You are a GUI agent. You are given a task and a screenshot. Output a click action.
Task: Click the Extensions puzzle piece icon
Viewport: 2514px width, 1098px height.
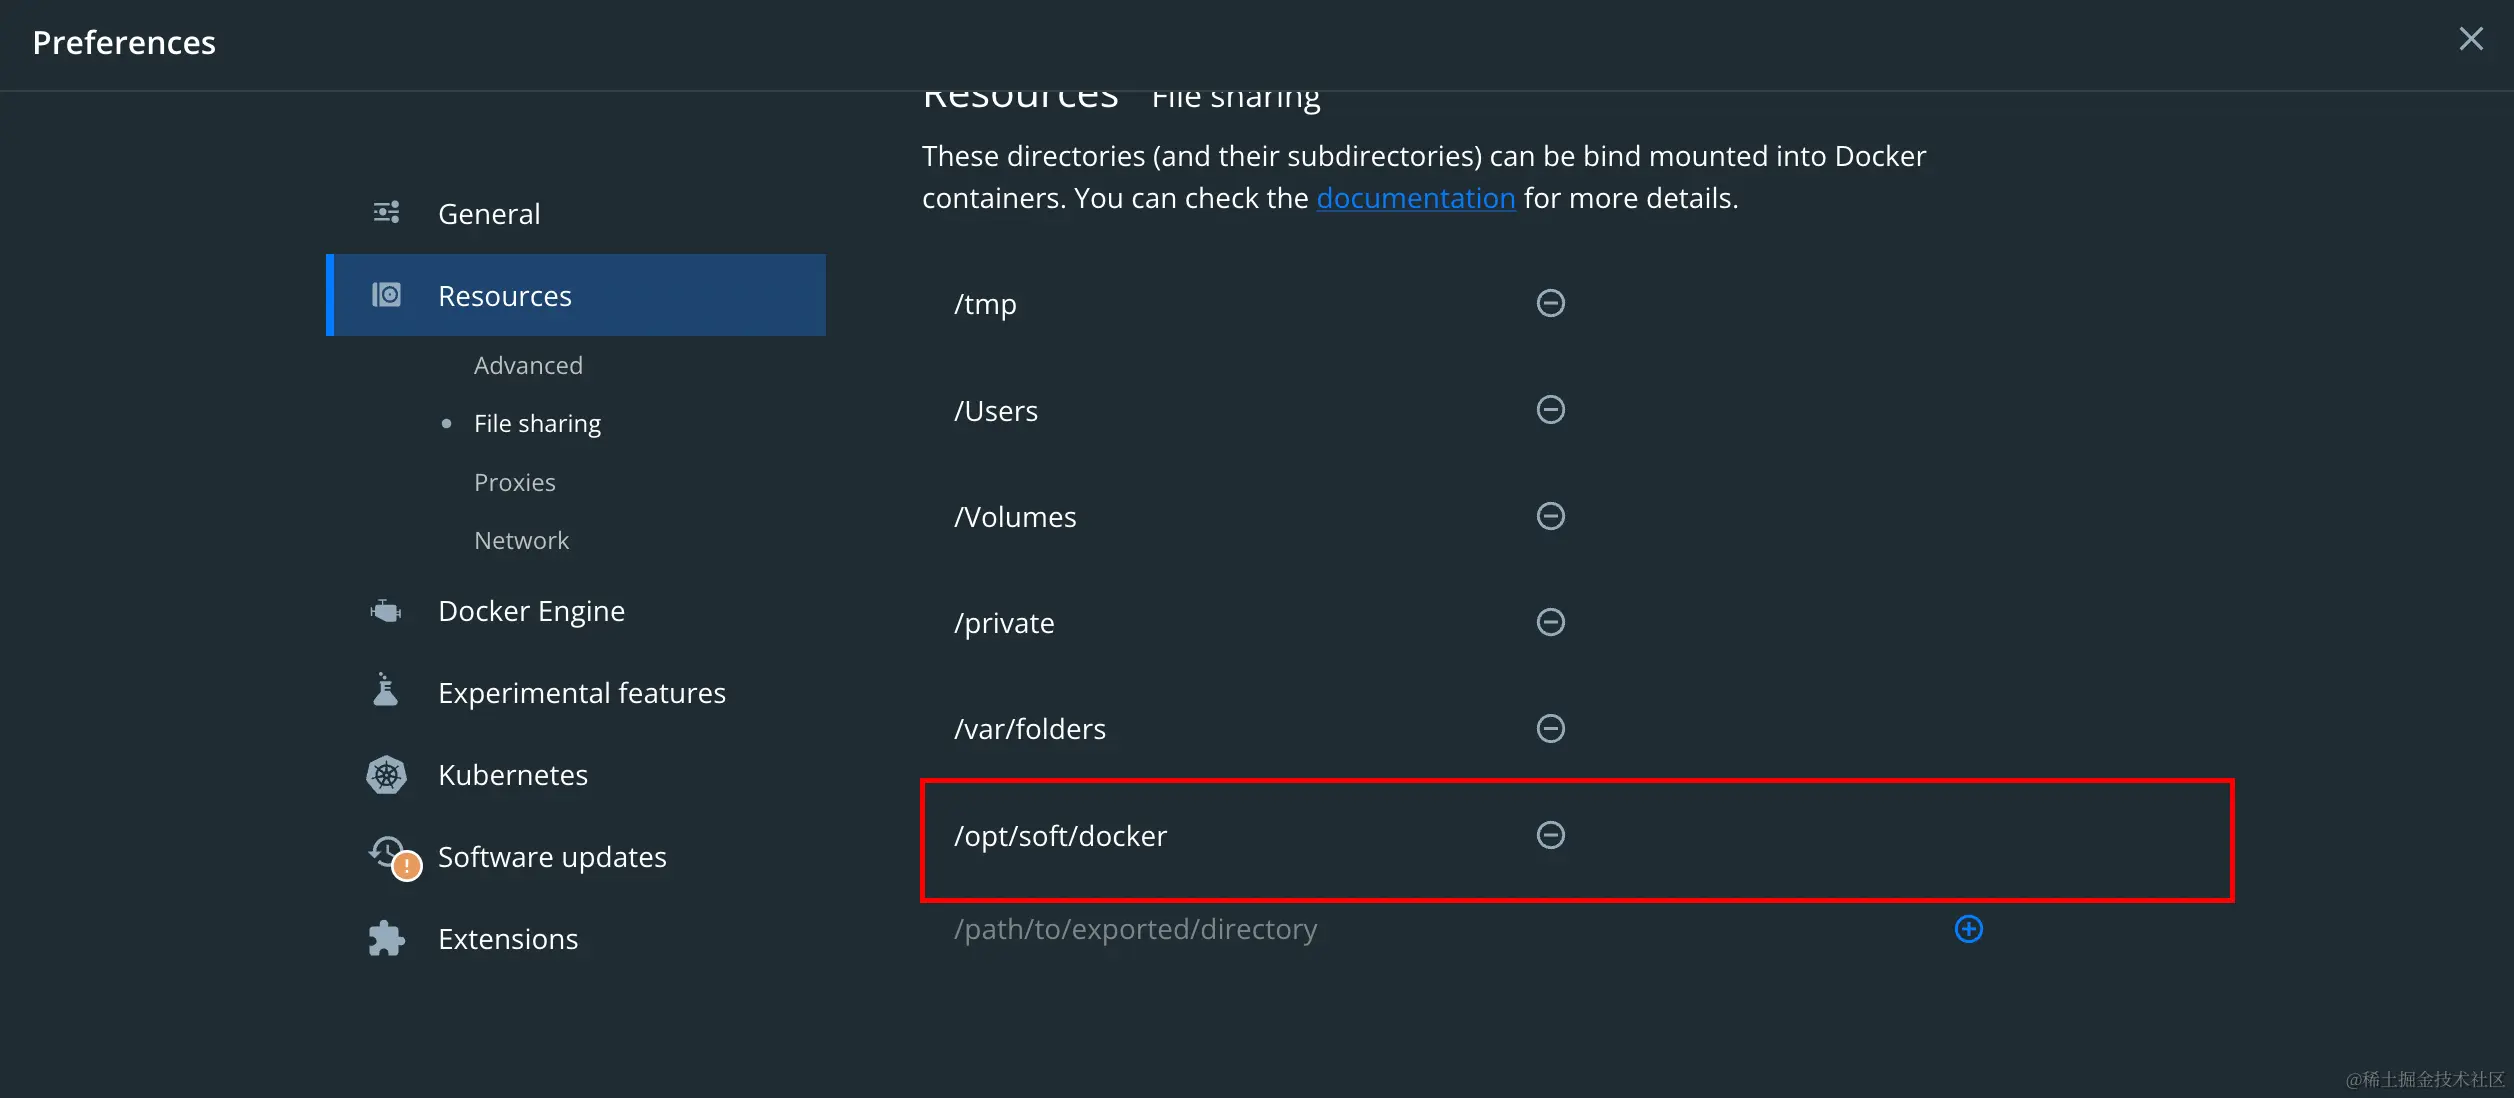tap(386, 939)
